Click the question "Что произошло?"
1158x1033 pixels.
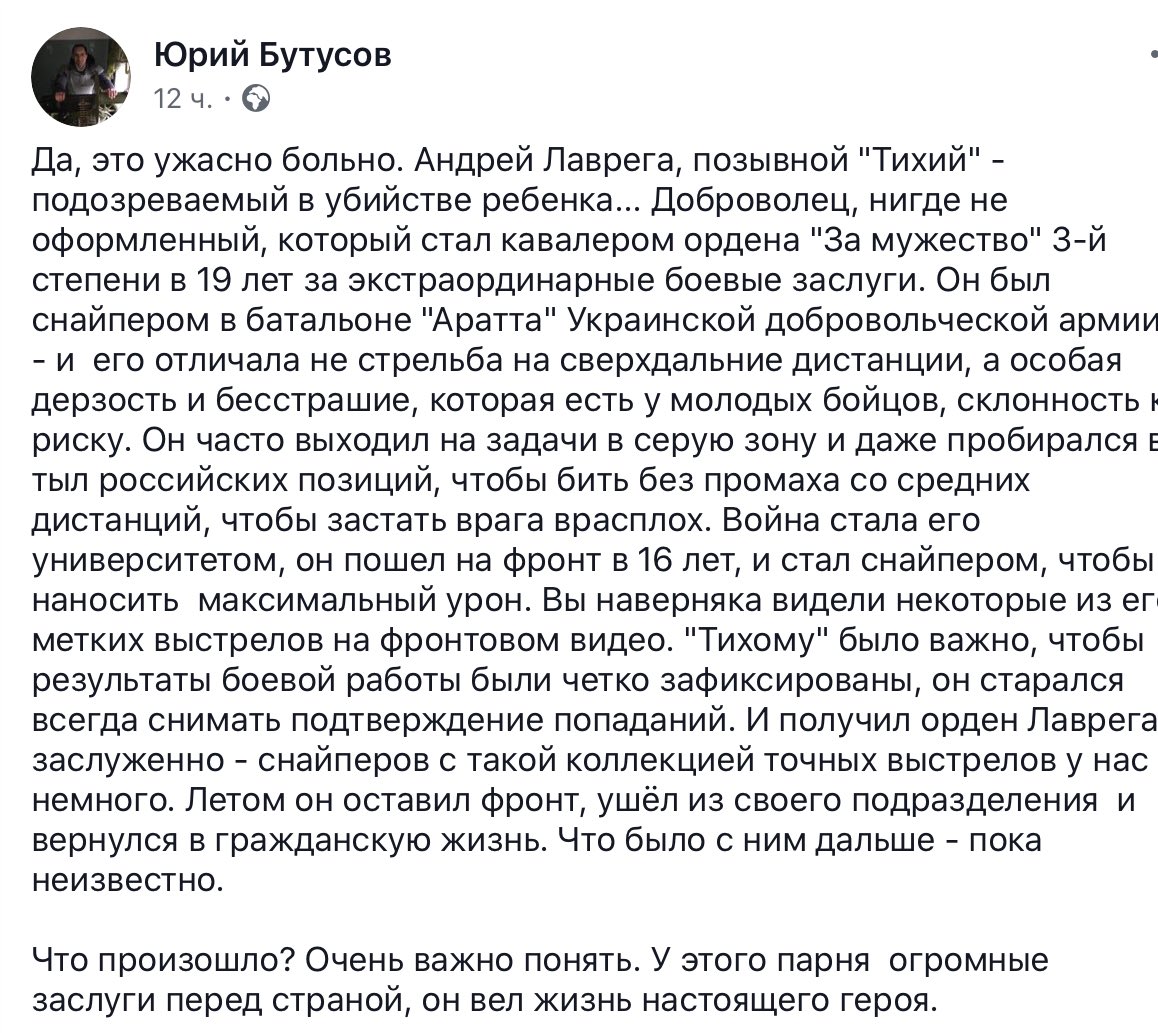(x=160, y=961)
